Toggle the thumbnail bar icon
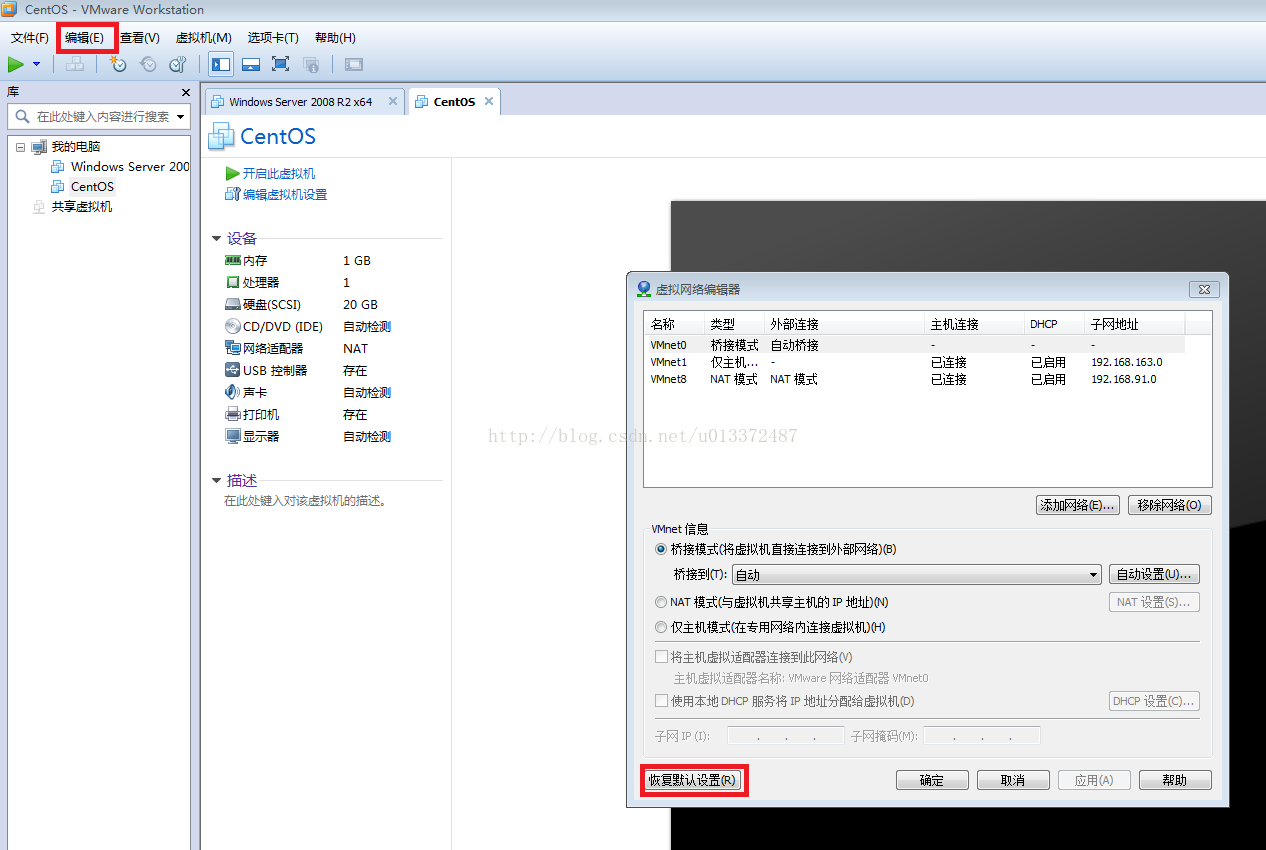 (251, 64)
